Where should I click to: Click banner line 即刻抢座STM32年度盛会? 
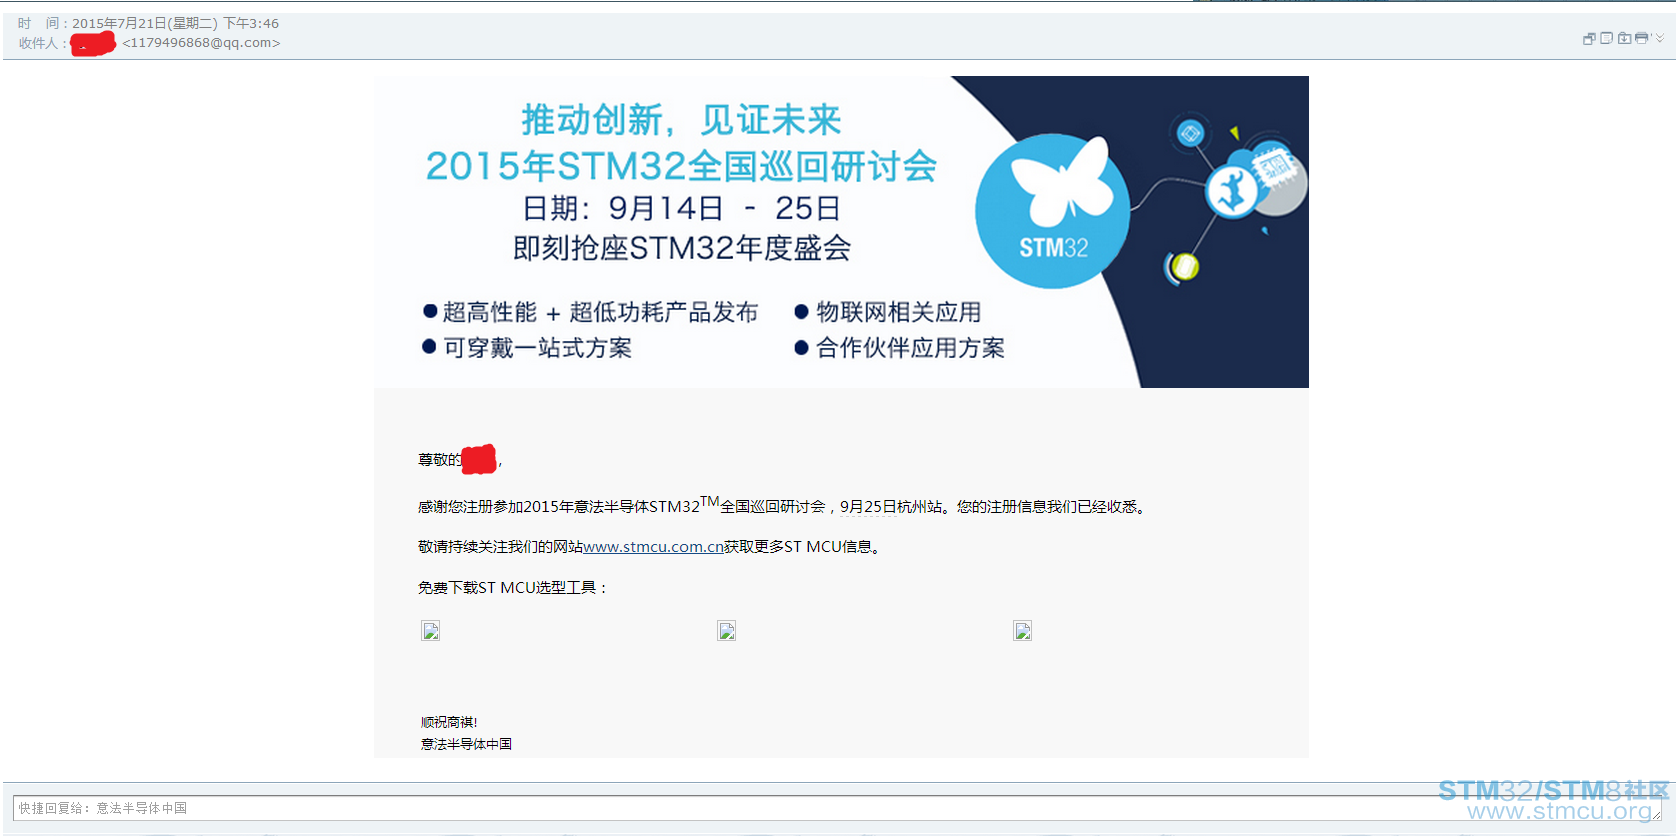point(682,248)
